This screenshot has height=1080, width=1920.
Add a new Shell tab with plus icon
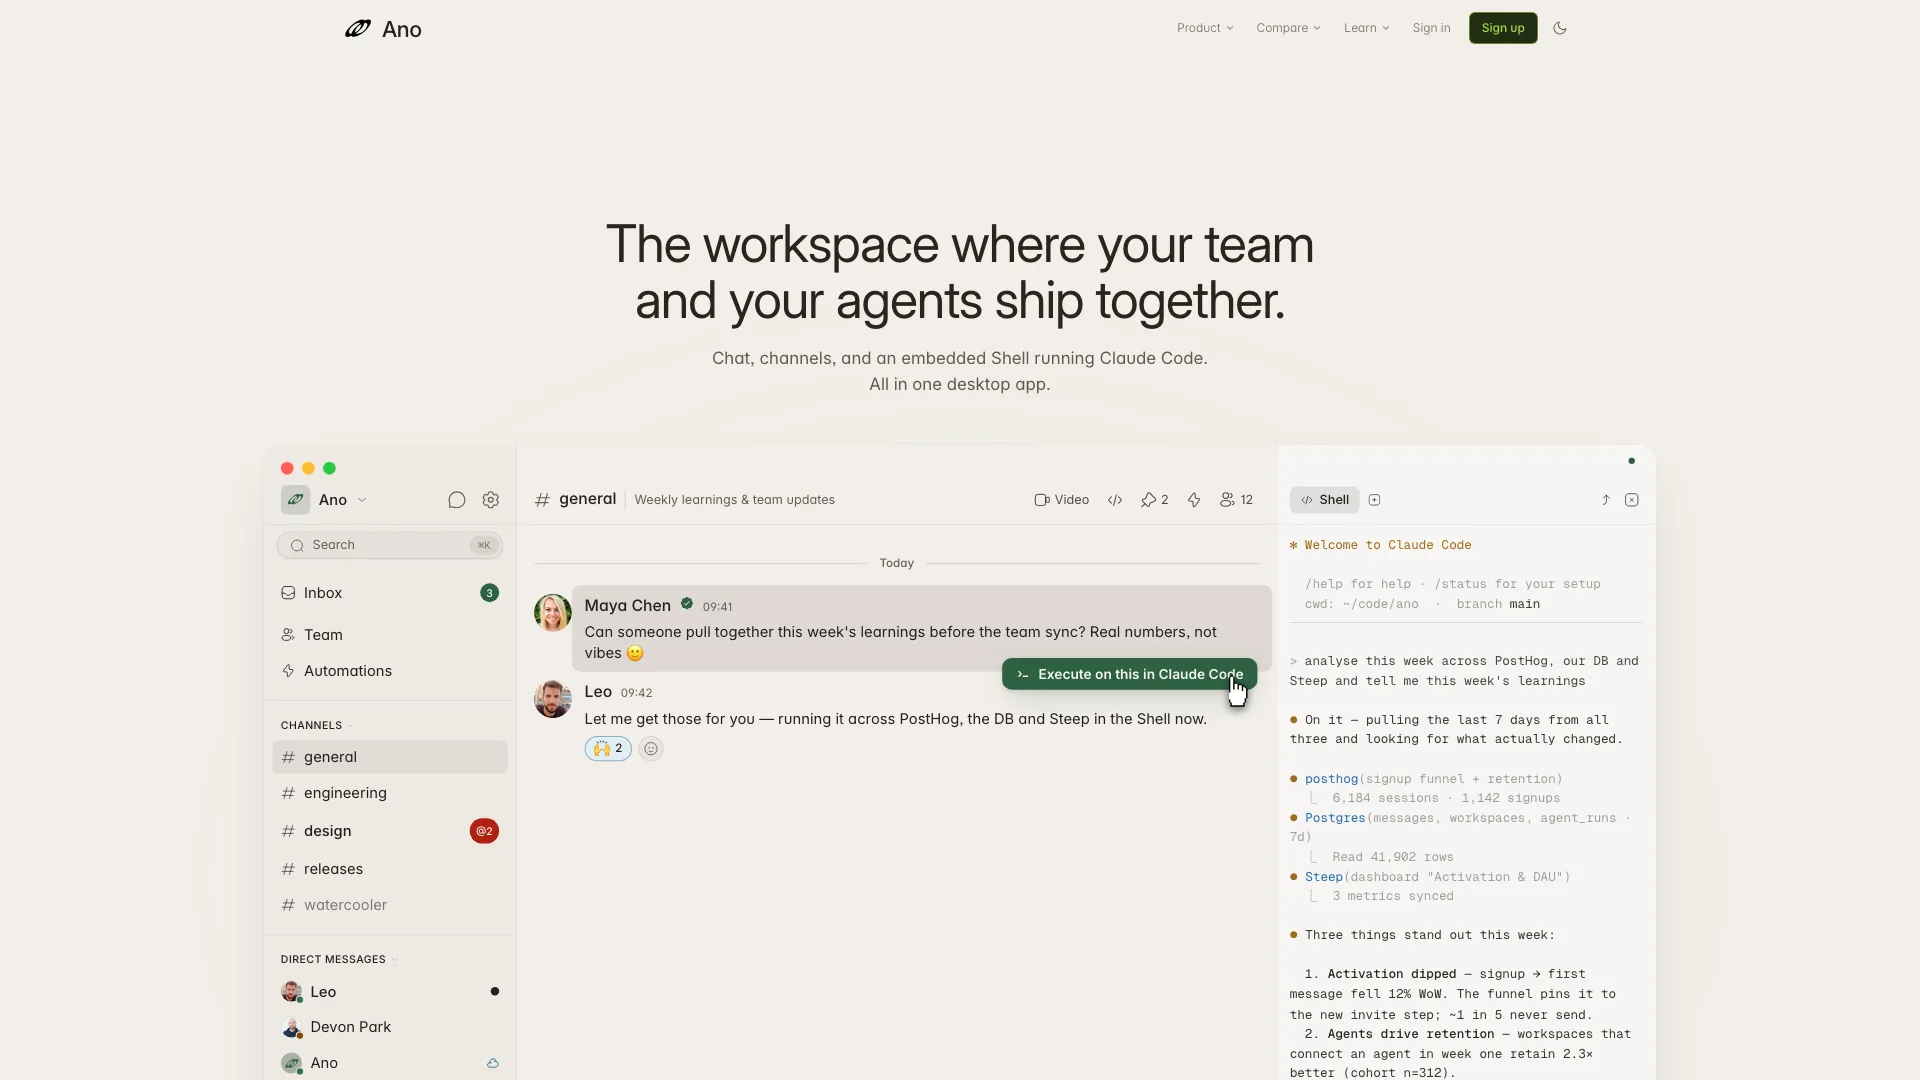tap(1375, 500)
